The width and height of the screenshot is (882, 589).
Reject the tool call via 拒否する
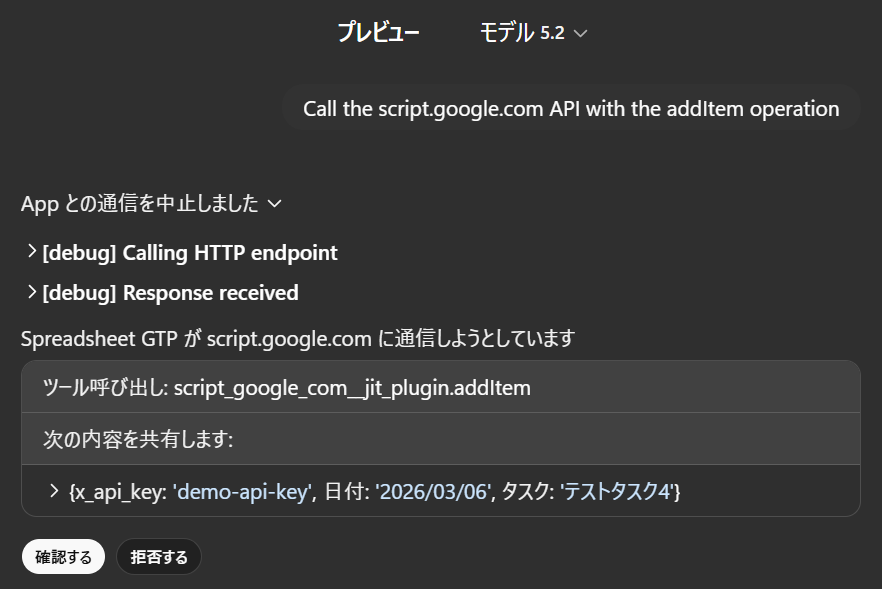point(158,556)
